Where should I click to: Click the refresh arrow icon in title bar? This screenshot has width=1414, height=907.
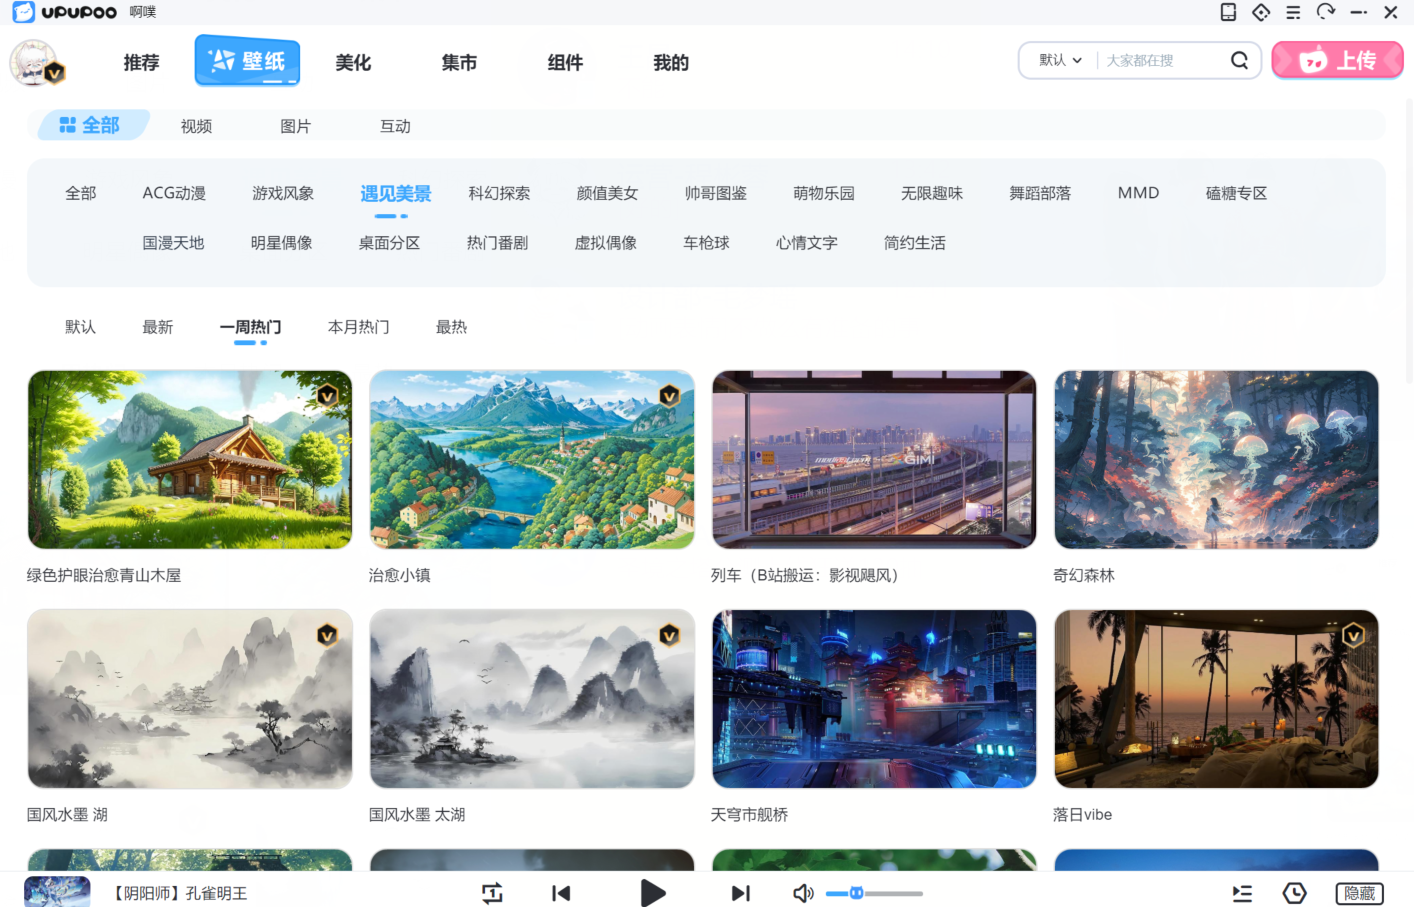coord(1326,12)
